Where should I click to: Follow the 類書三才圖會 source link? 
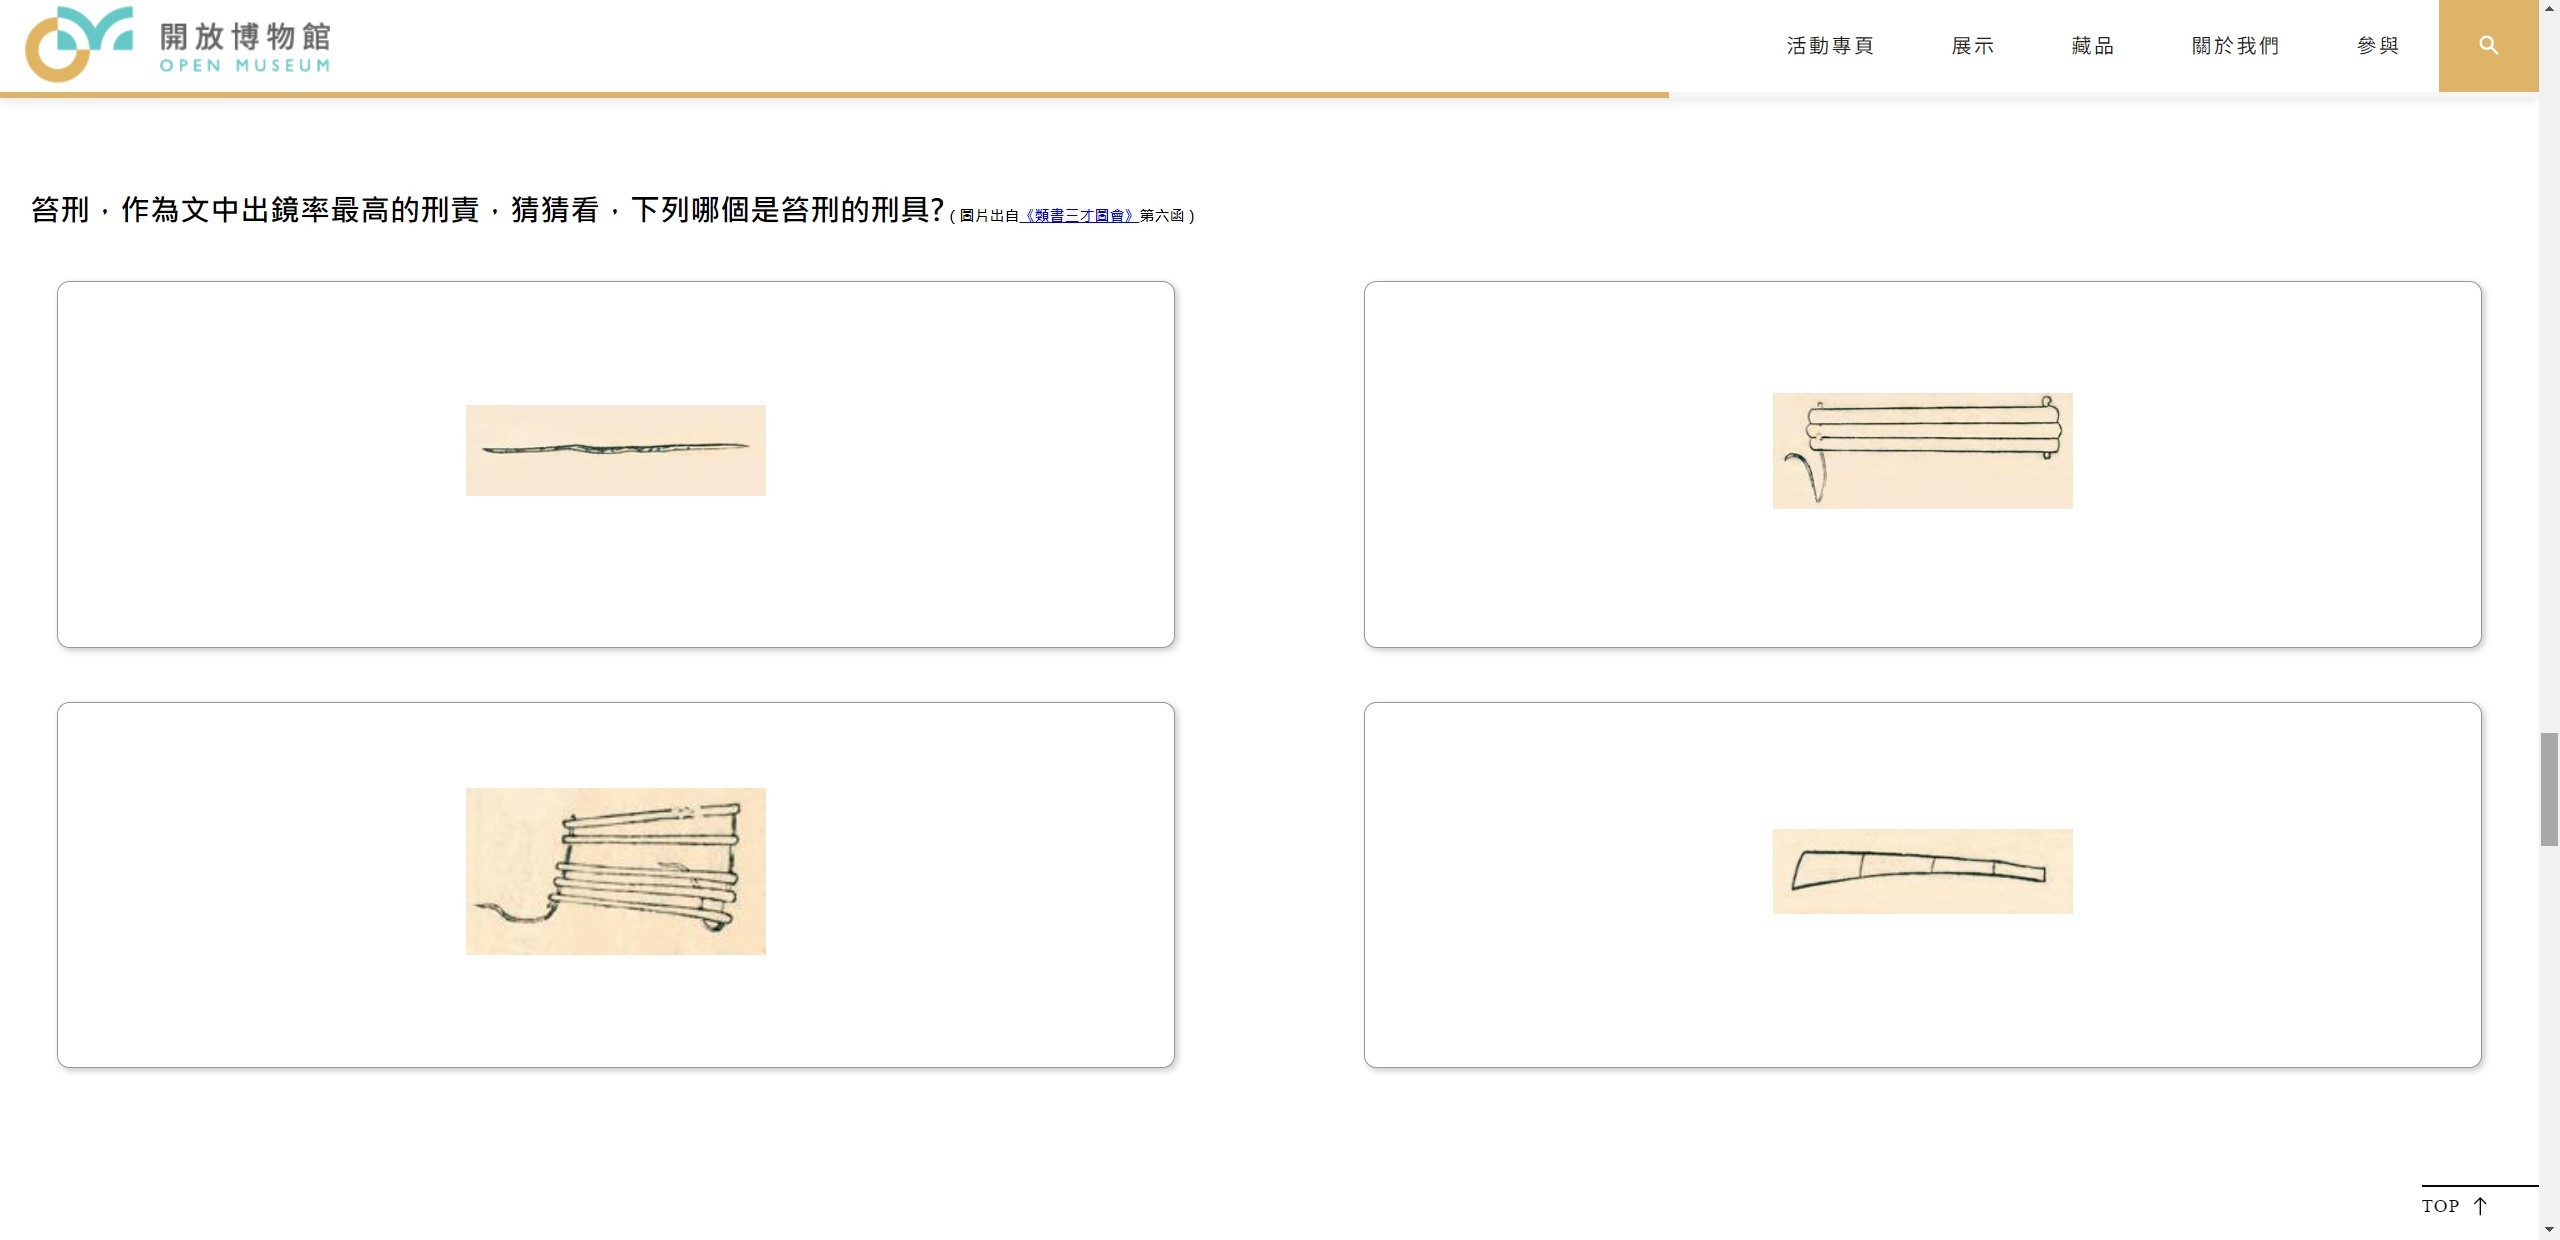point(1078,215)
